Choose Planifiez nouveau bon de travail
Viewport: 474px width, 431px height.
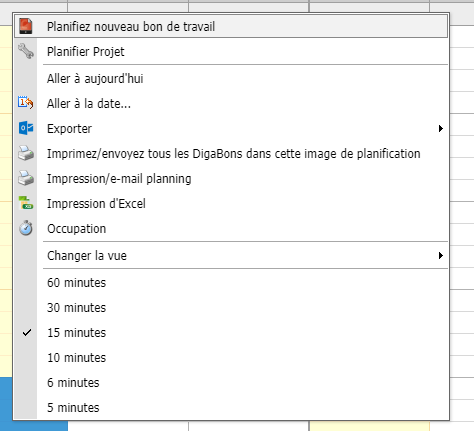tap(231, 26)
